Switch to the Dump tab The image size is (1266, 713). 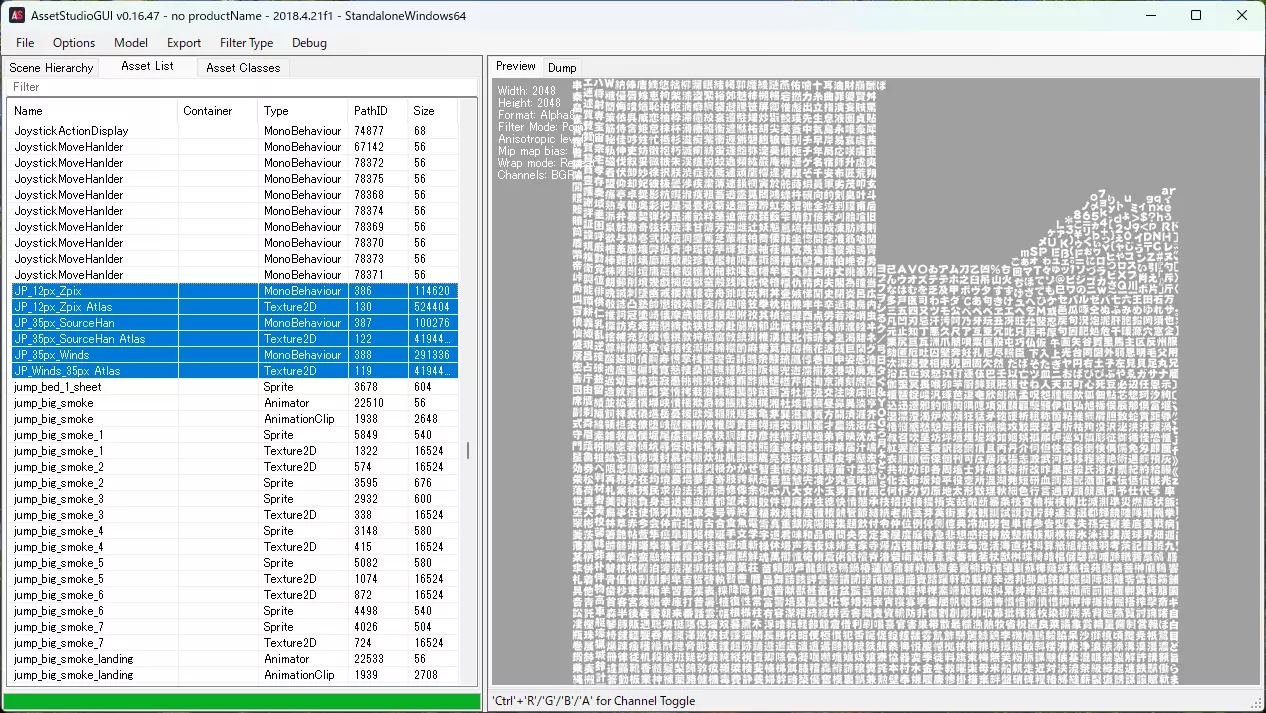562,68
